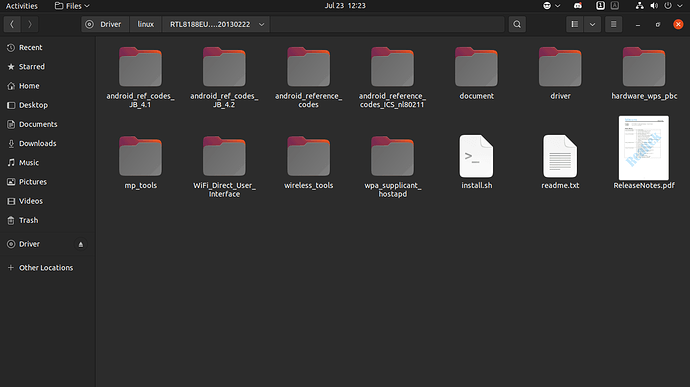Viewport: 690px width, 387px height.
Task: Go forward with the right arrow button
Action: click(x=29, y=24)
